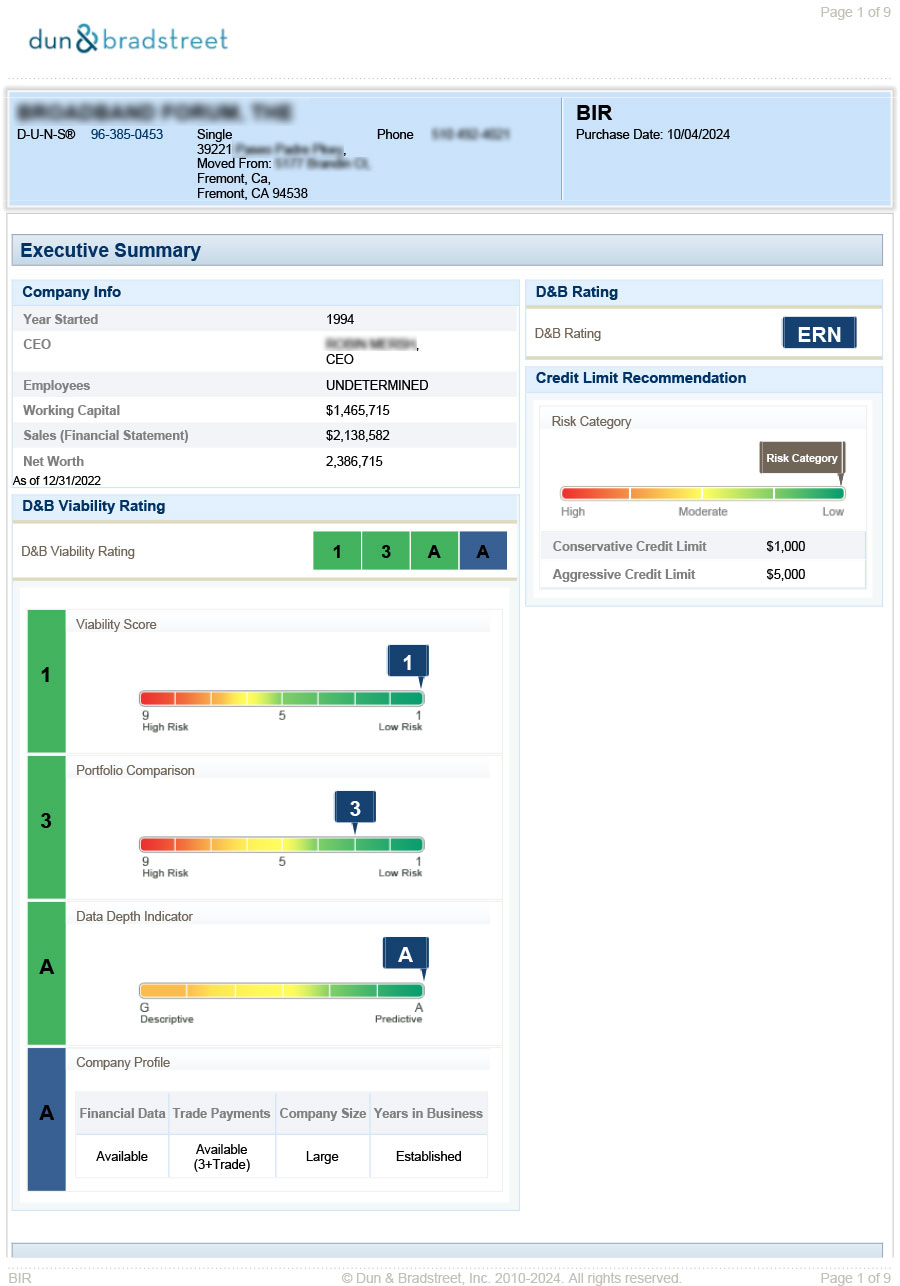Click the Company Profile label
The width and height of the screenshot is (900, 1286).
click(123, 1063)
